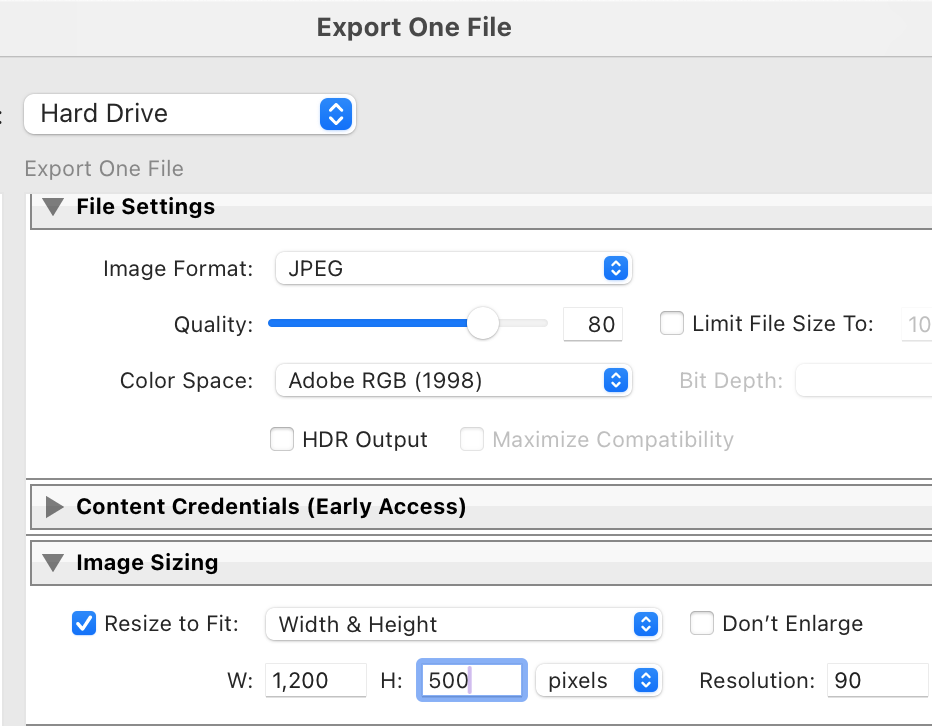Expand the Content Credentials (Early Access) section
Screen dimensions: 932x726
click(54, 508)
